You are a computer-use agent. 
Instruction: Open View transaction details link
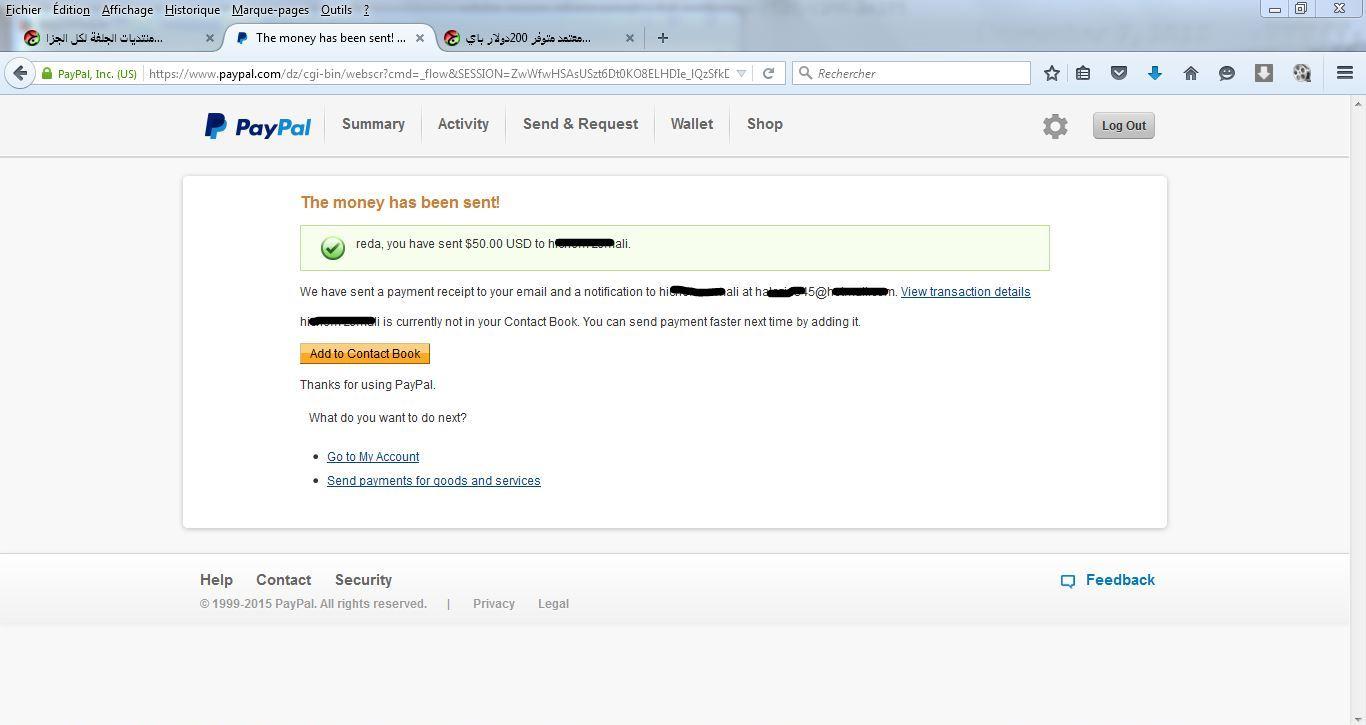965,292
